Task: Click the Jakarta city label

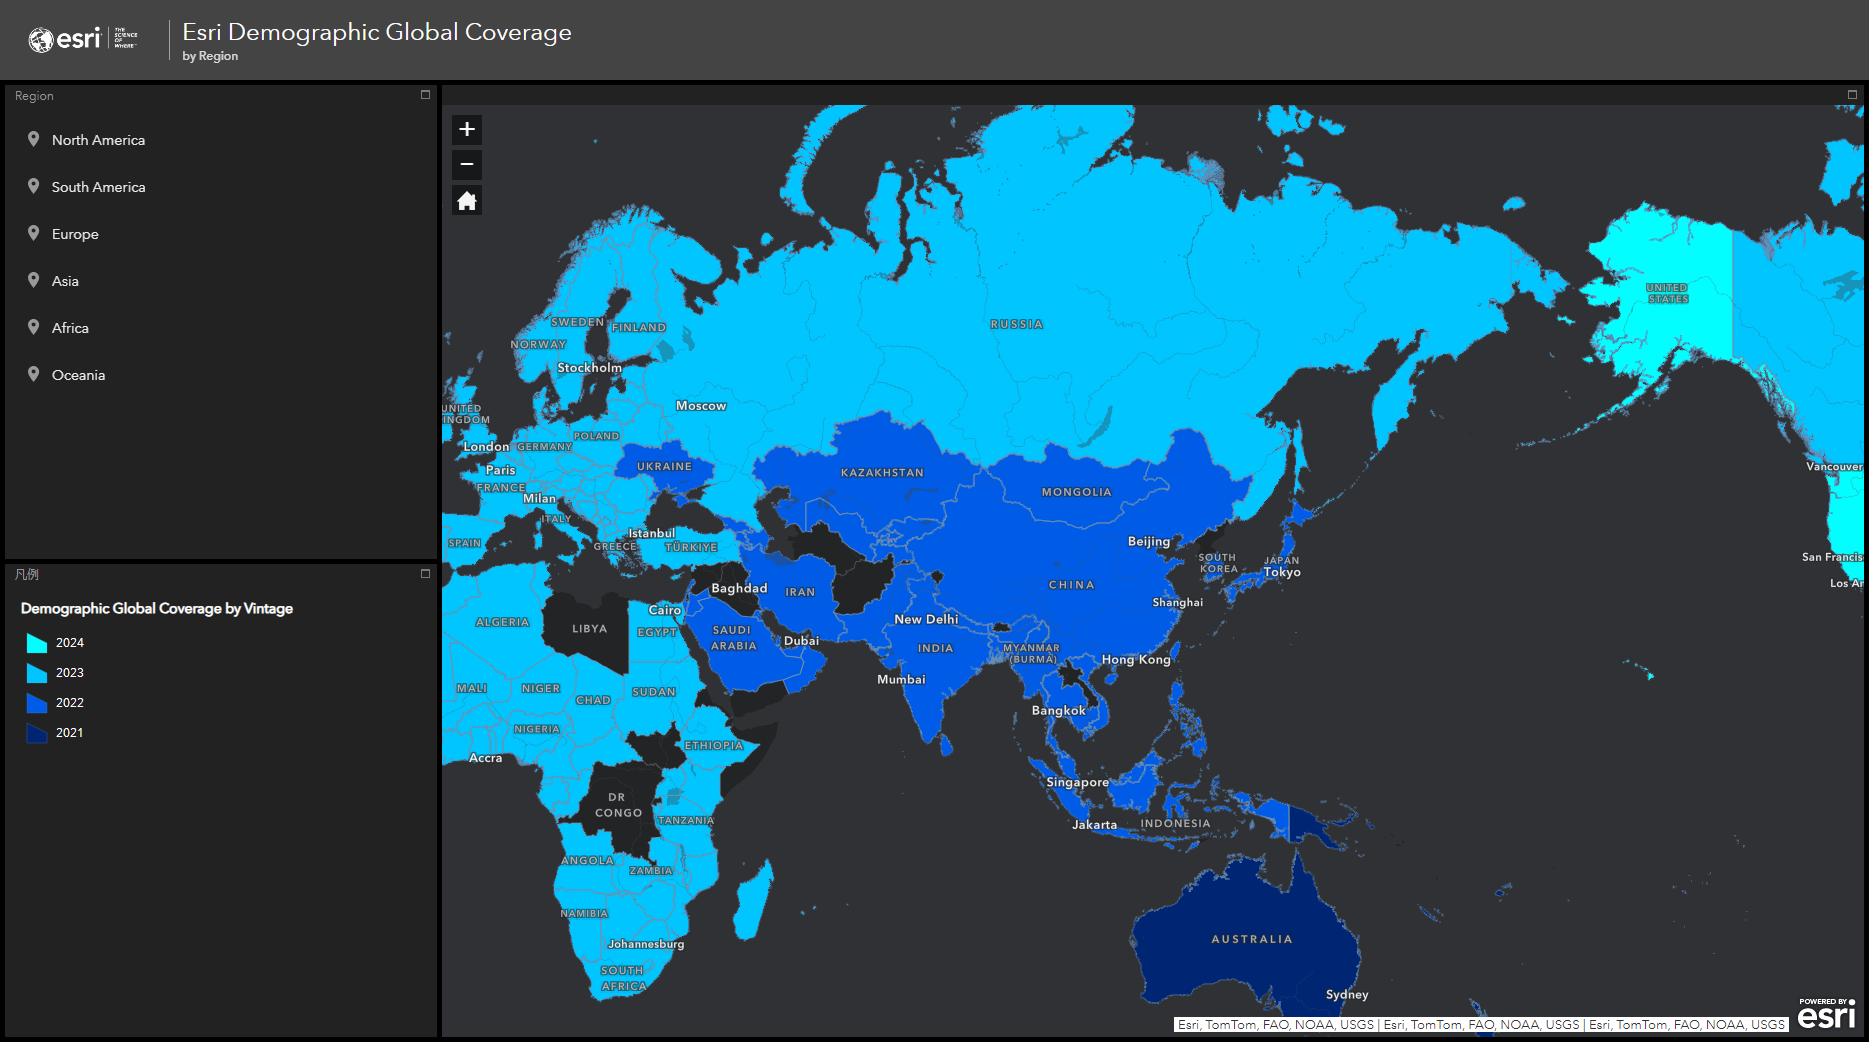Action: click(x=1094, y=825)
